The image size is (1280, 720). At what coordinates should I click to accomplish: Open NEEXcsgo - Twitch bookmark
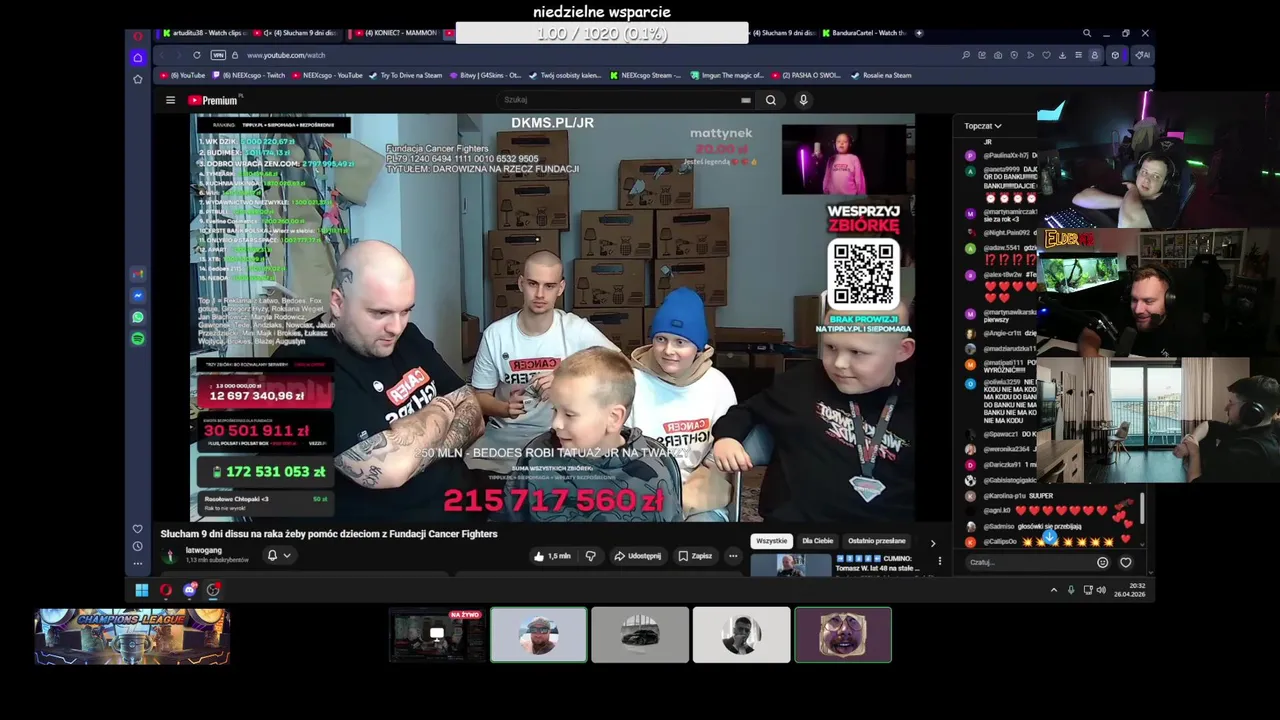tap(248, 75)
